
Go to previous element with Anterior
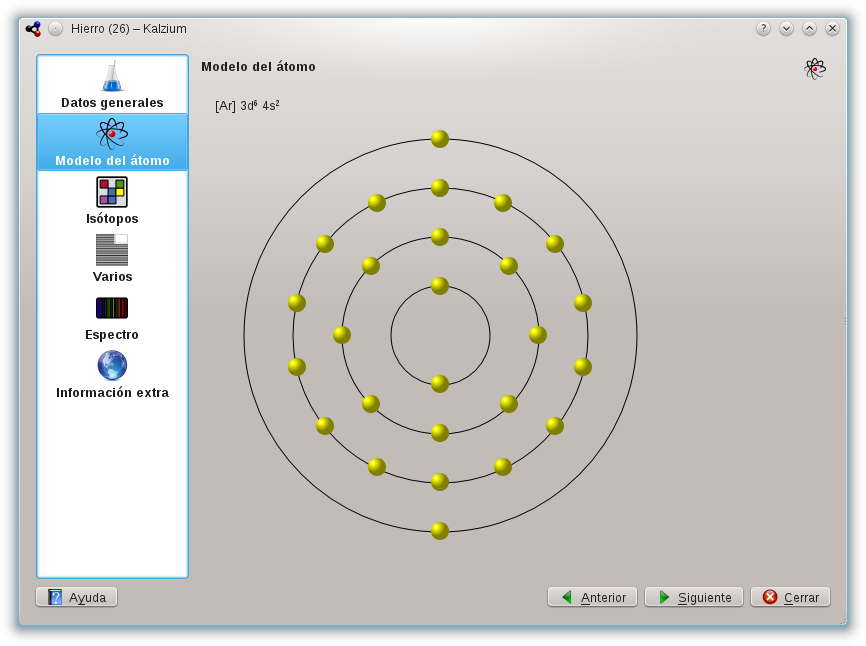[593, 597]
